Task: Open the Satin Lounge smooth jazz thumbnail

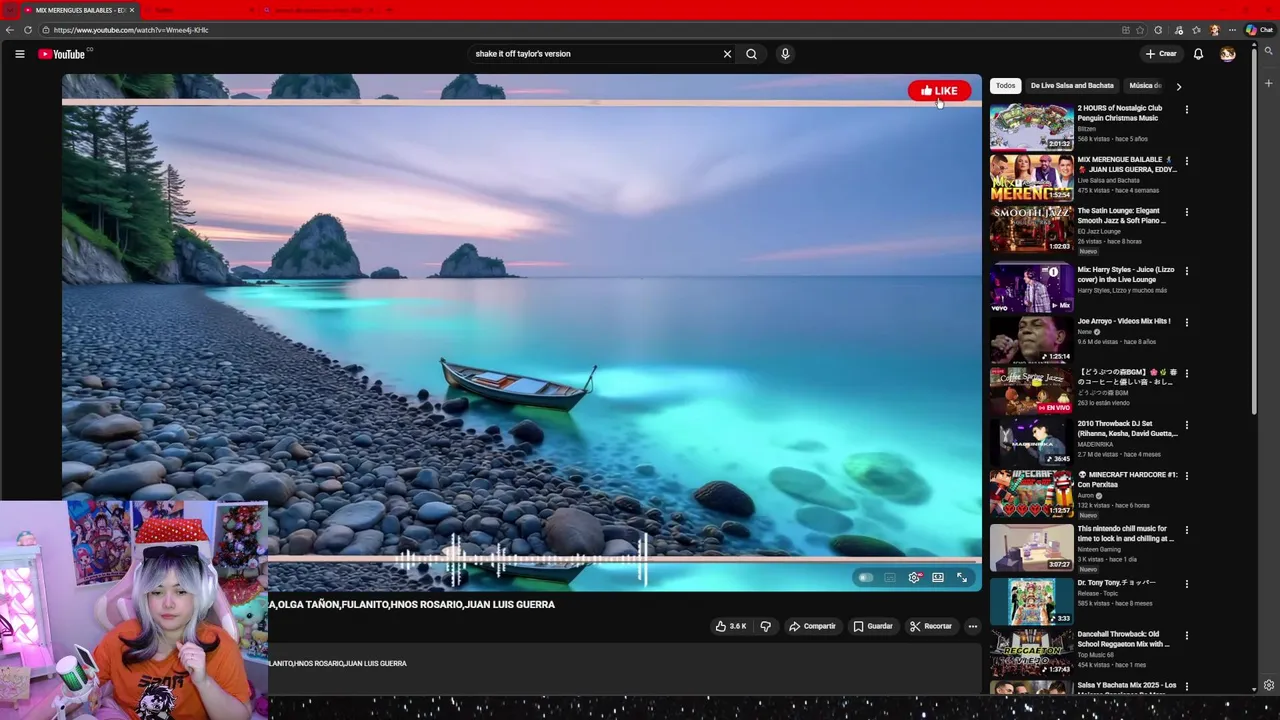Action: (x=1032, y=229)
